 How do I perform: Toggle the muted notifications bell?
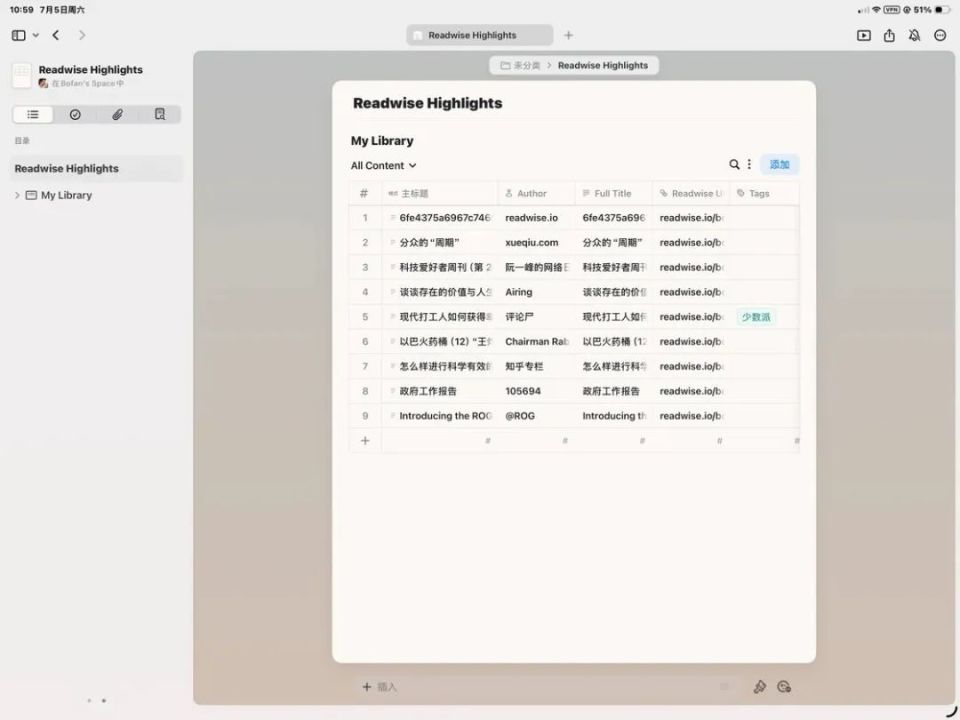point(914,36)
